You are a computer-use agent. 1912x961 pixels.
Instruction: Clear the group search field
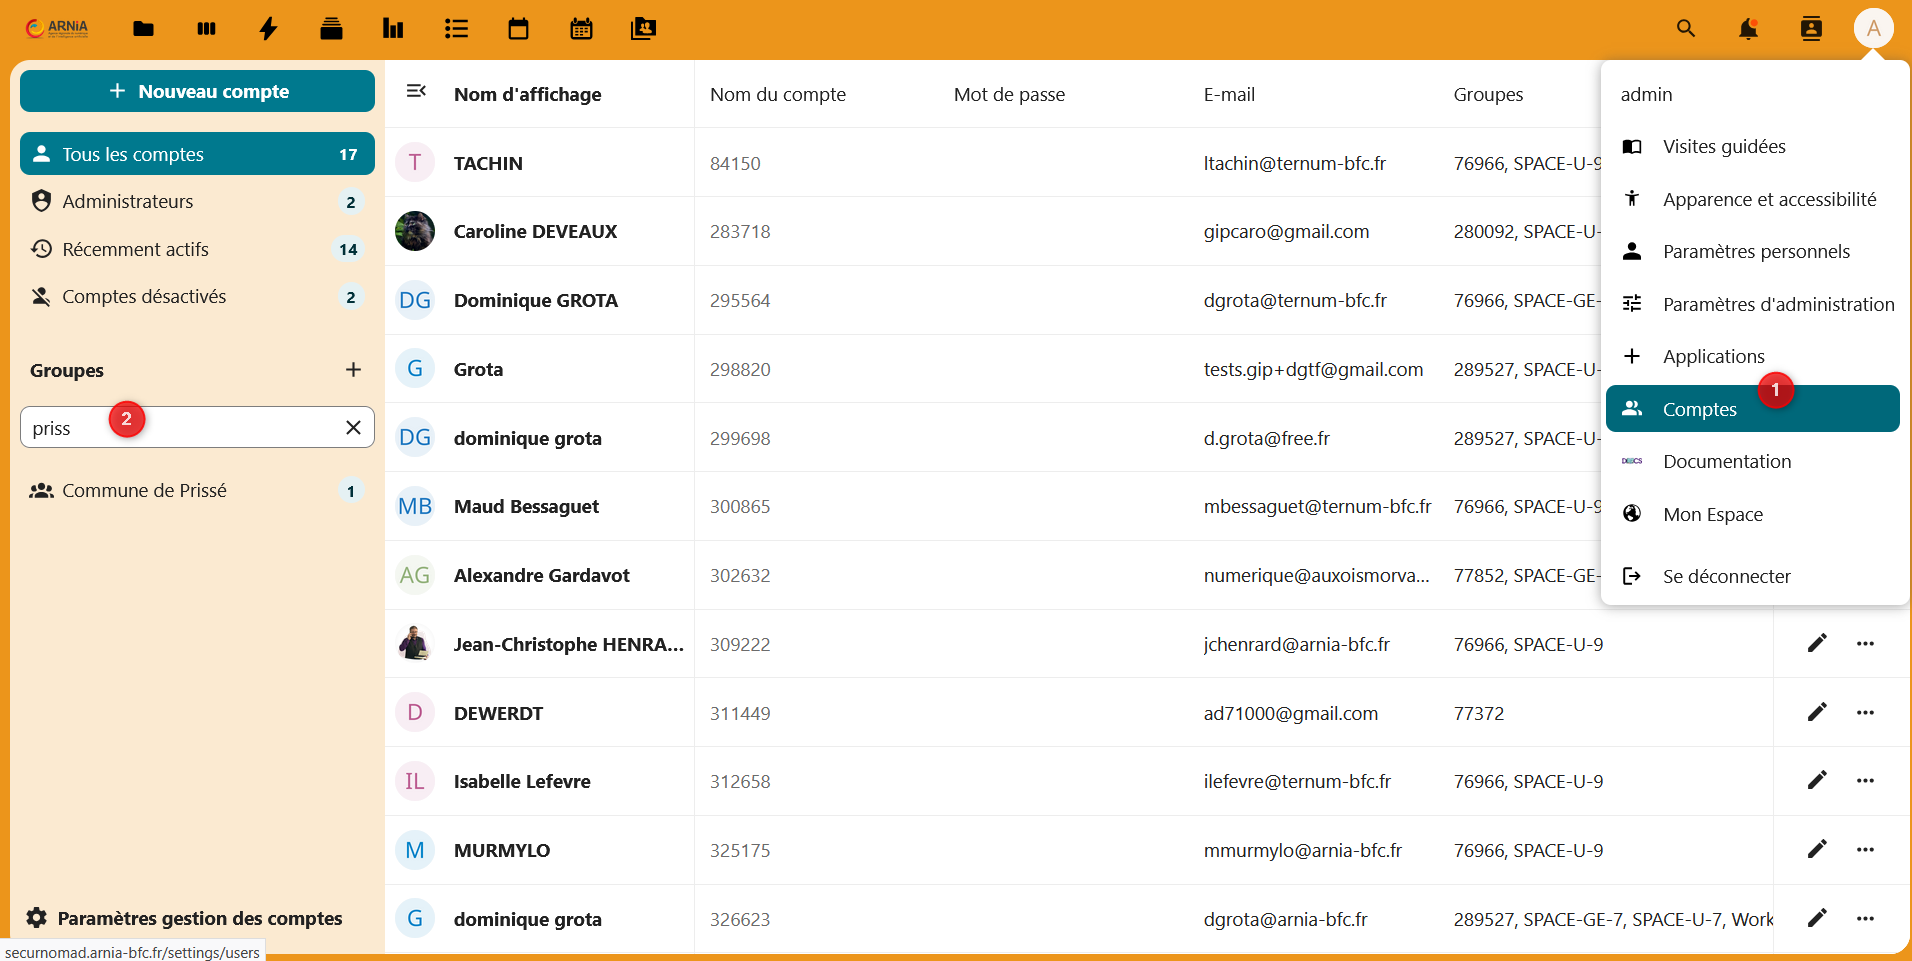[x=353, y=428]
